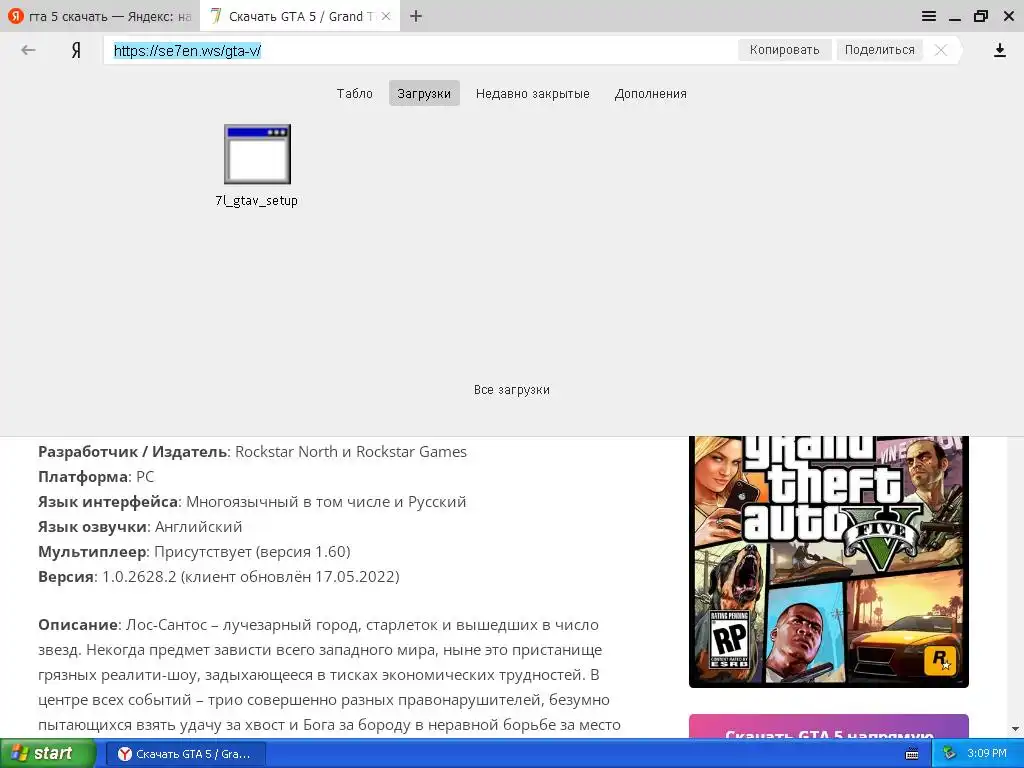Clear the address bar with the X
This screenshot has width=1024, height=768.
point(940,50)
